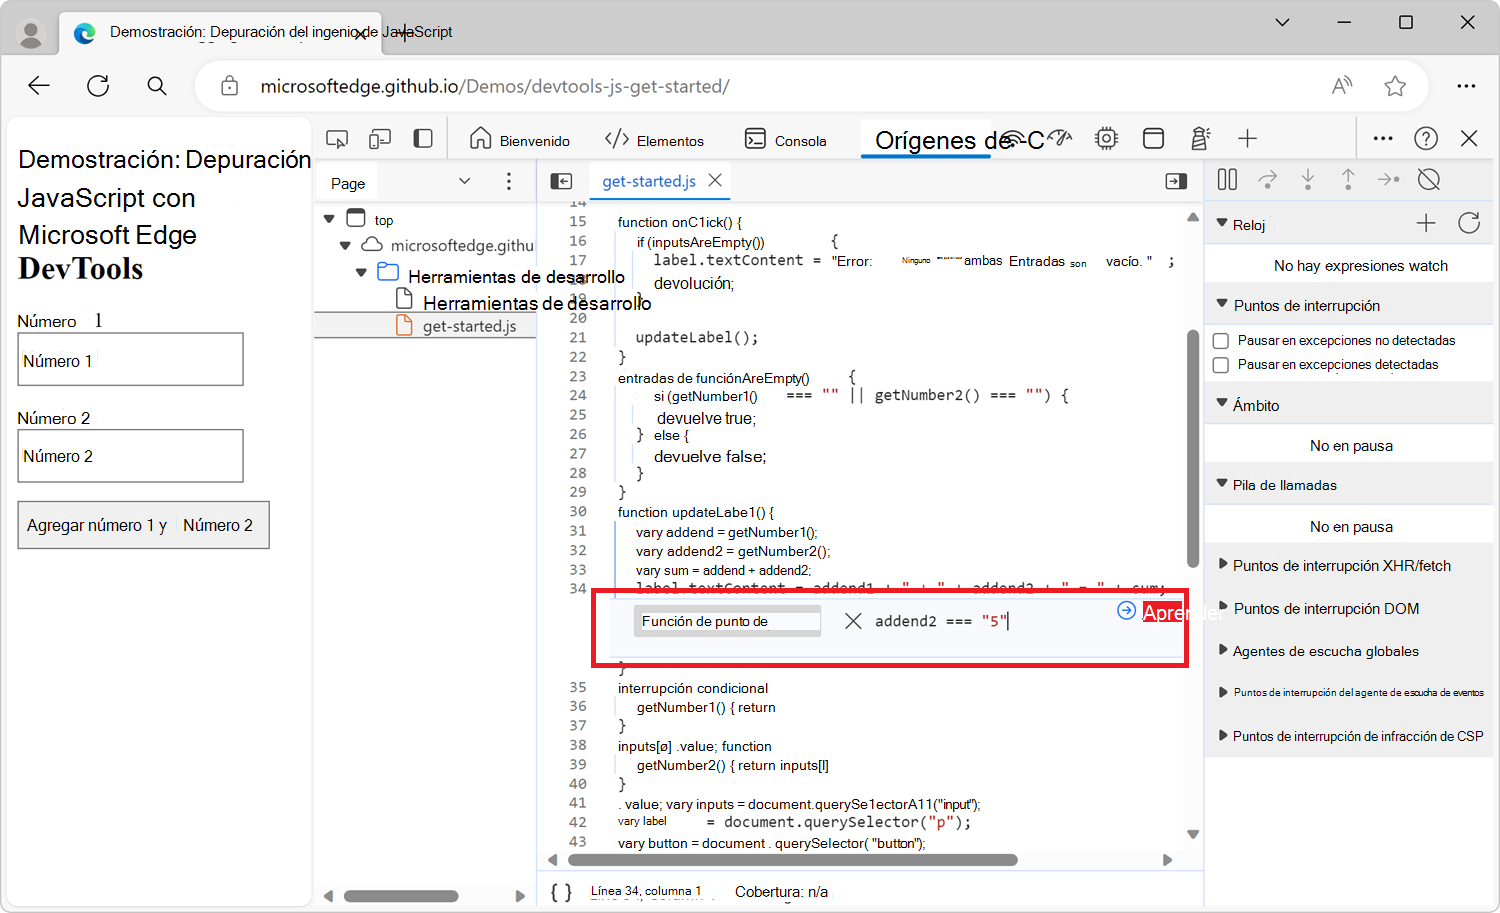Select the Inspect element tool icon

coord(336,138)
